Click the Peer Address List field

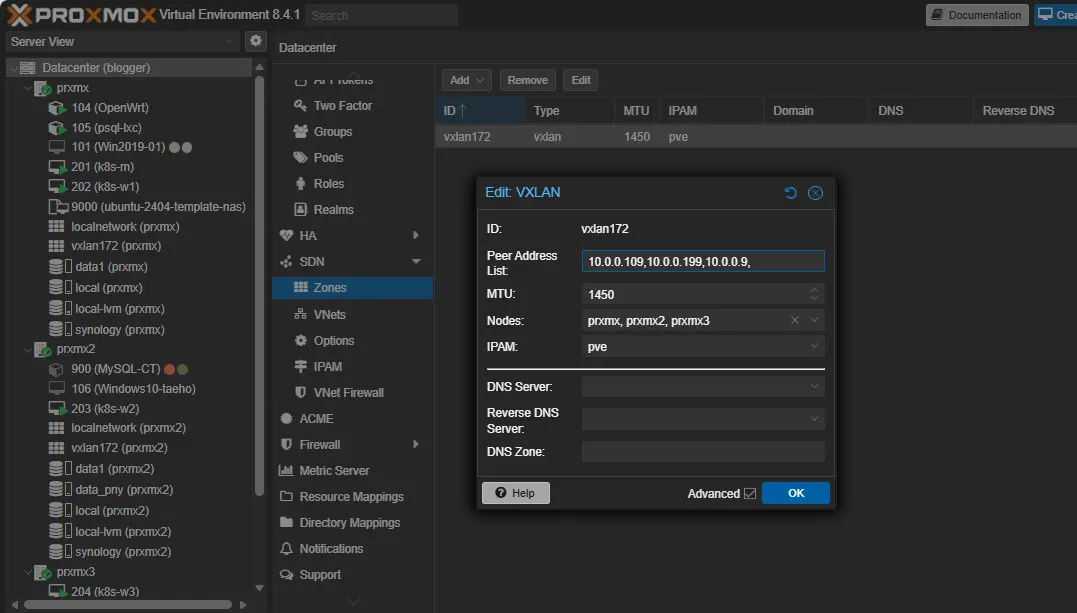pos(703,261)
